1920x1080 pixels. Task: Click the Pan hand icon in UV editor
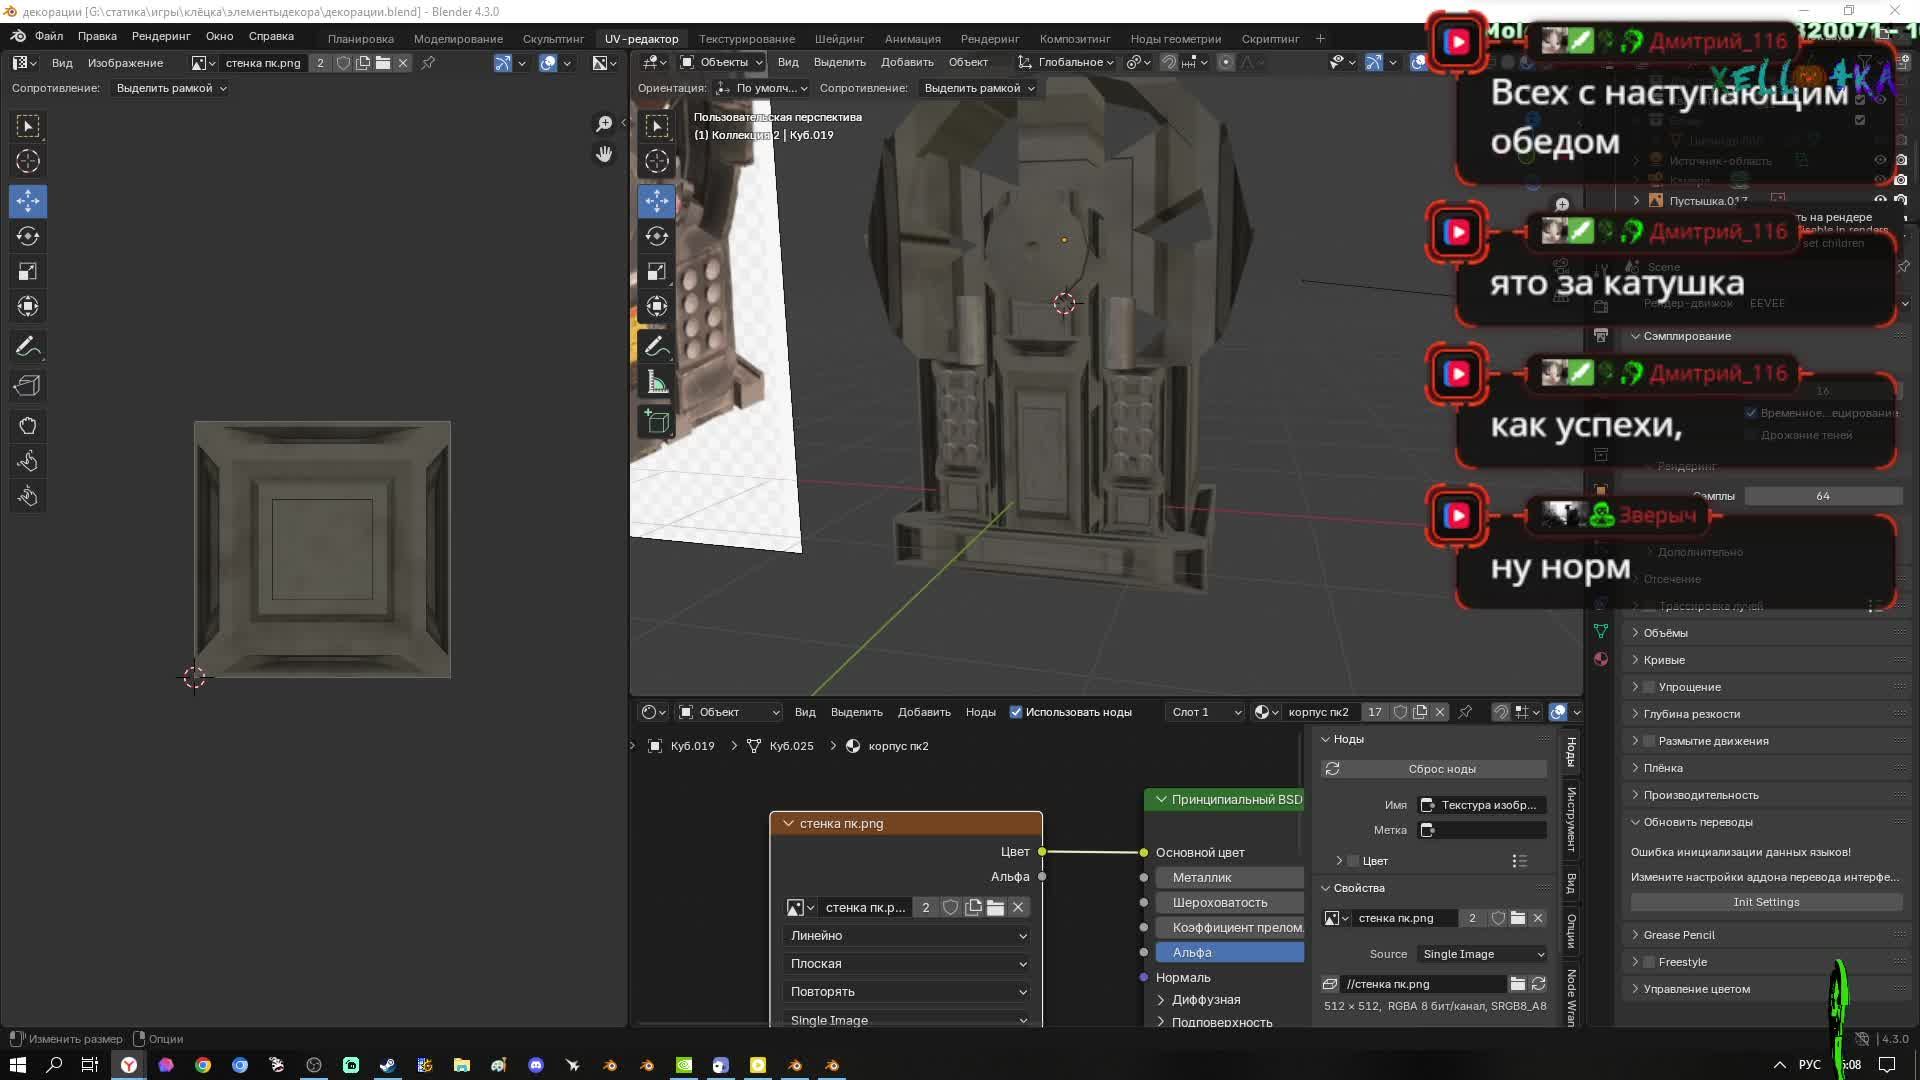[604, 154]
